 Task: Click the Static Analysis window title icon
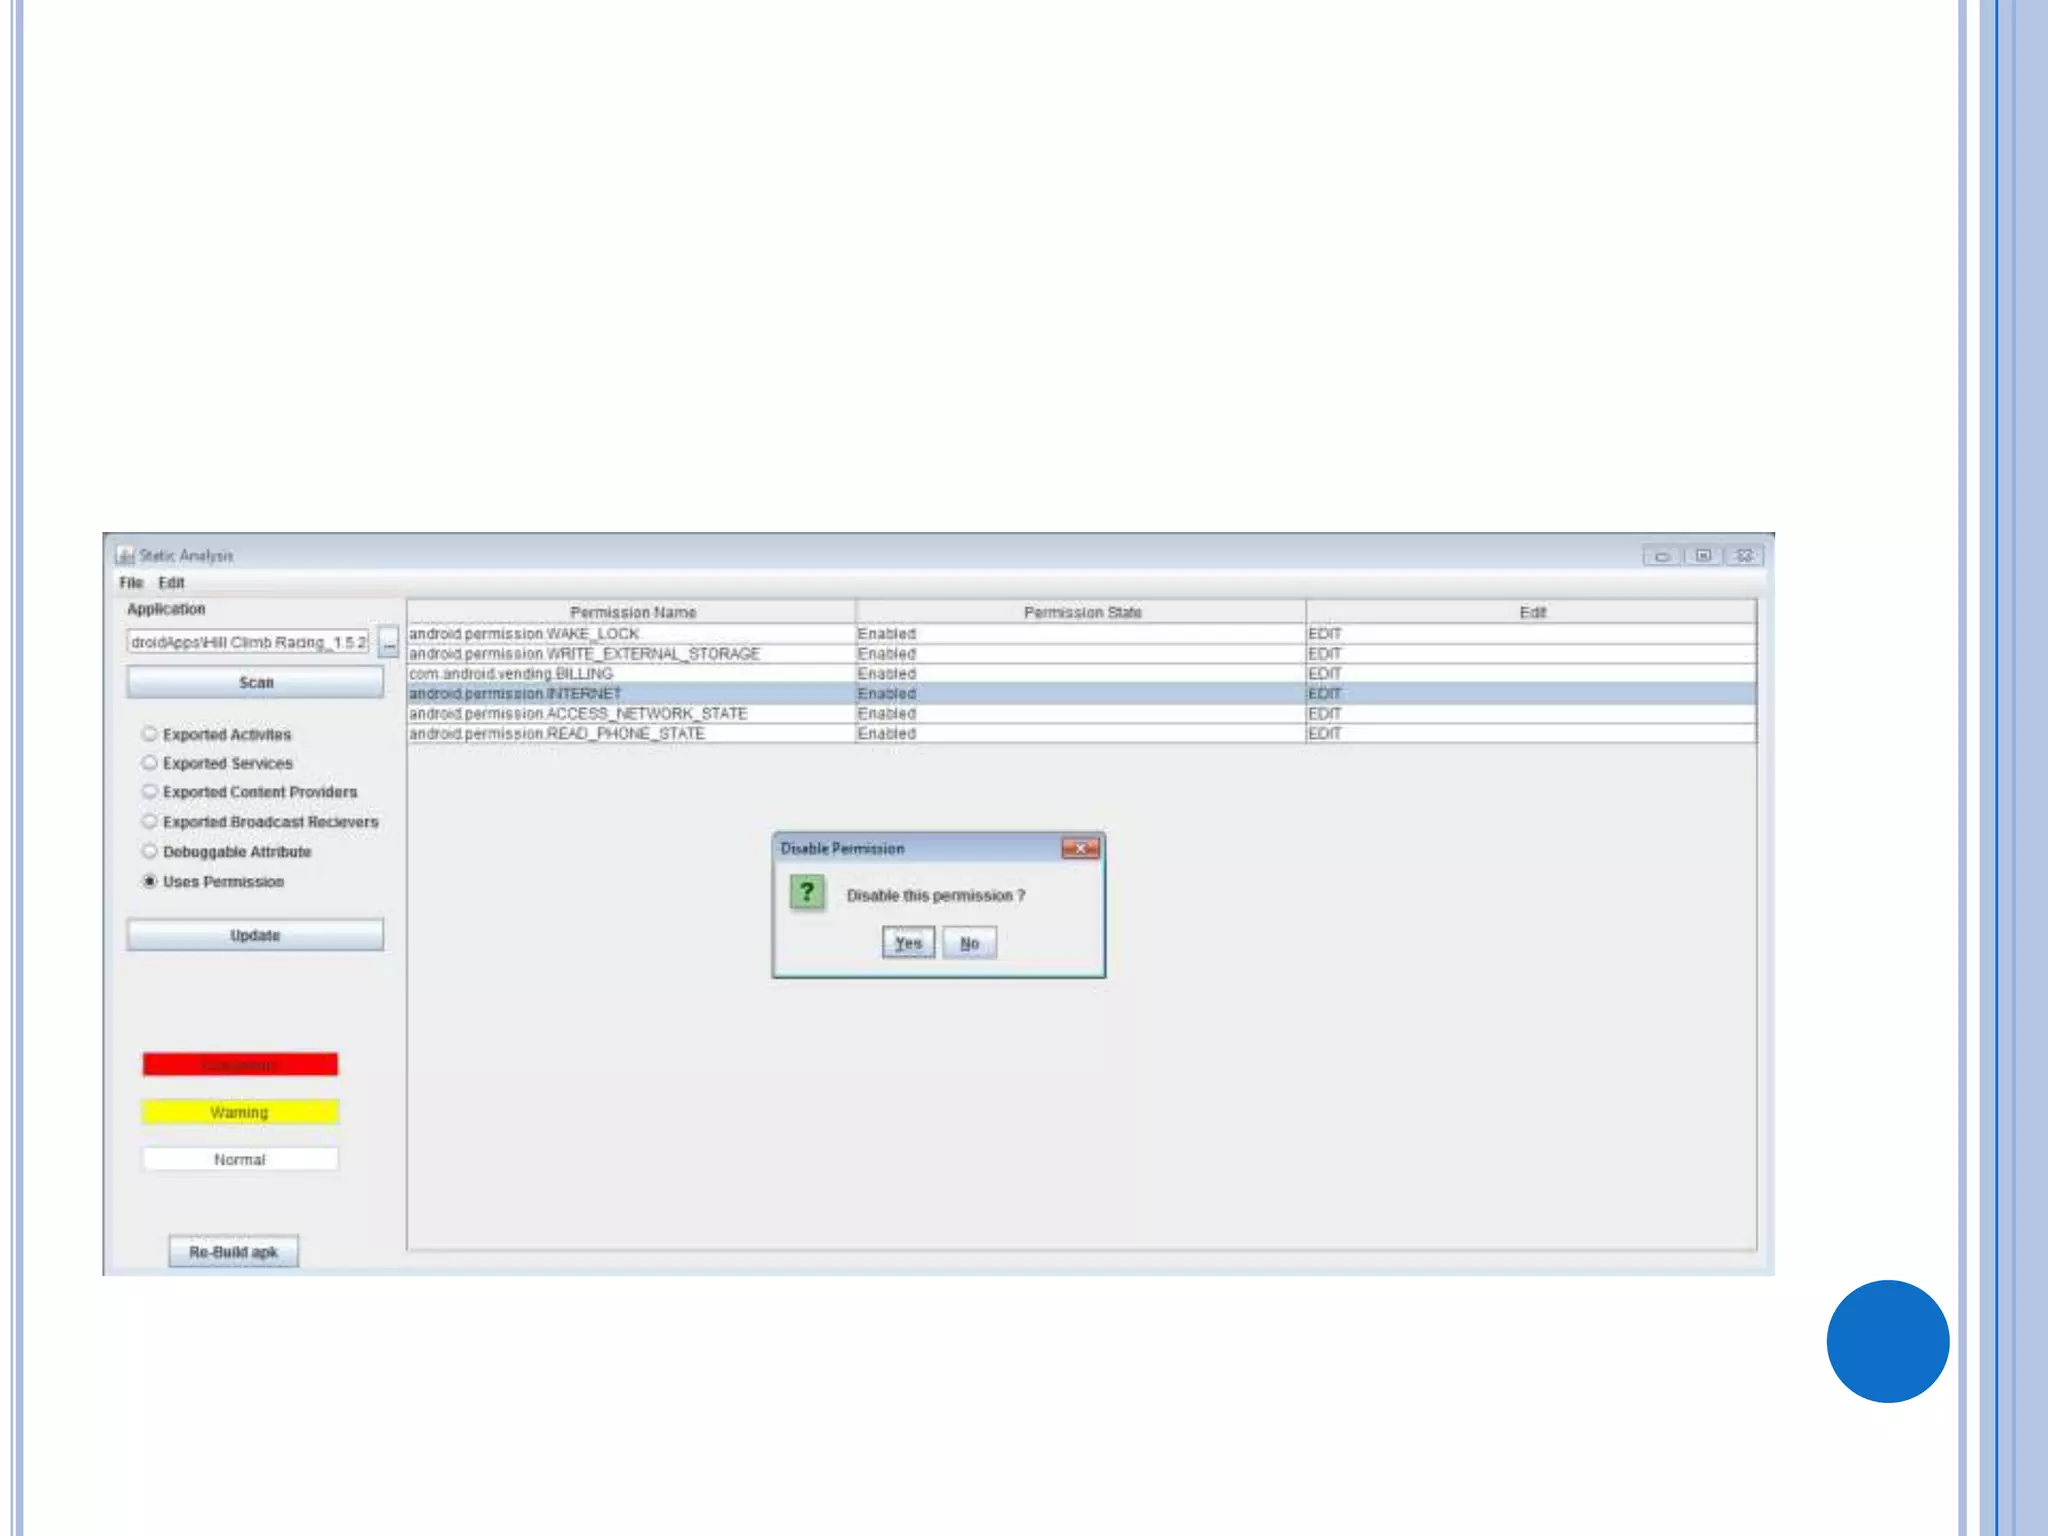pos(125,555)
